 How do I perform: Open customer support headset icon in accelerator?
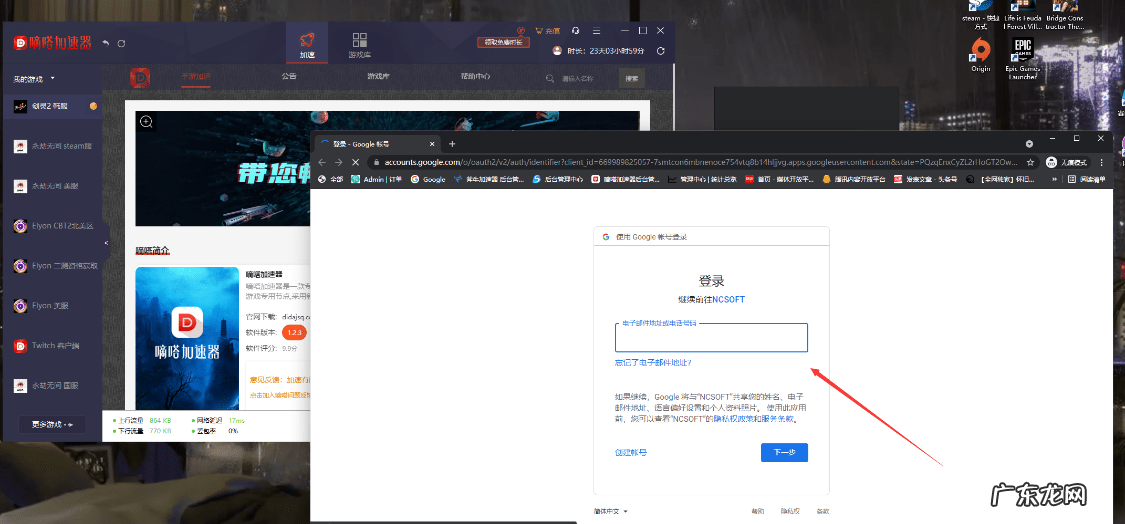coord(575,31)
